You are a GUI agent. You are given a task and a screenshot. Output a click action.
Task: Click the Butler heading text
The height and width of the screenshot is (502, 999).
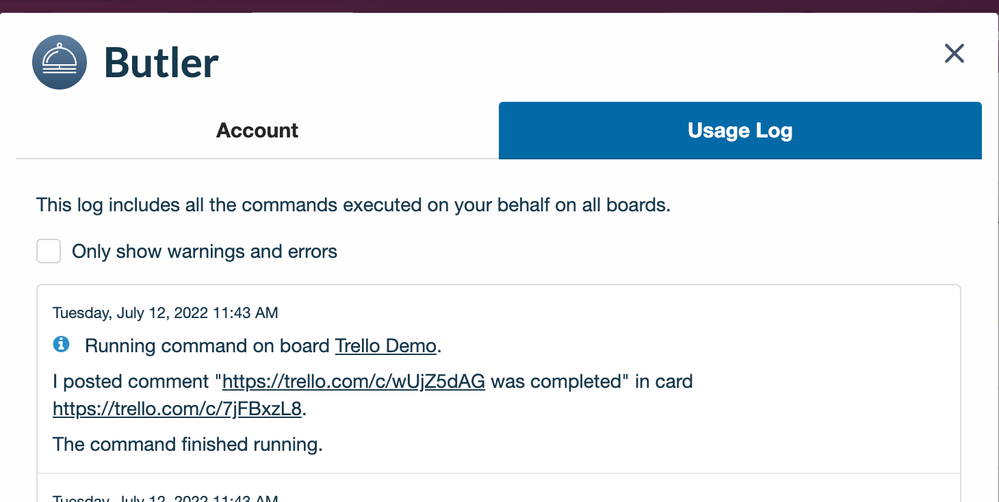pyautogui.click(x=161, y=62)
